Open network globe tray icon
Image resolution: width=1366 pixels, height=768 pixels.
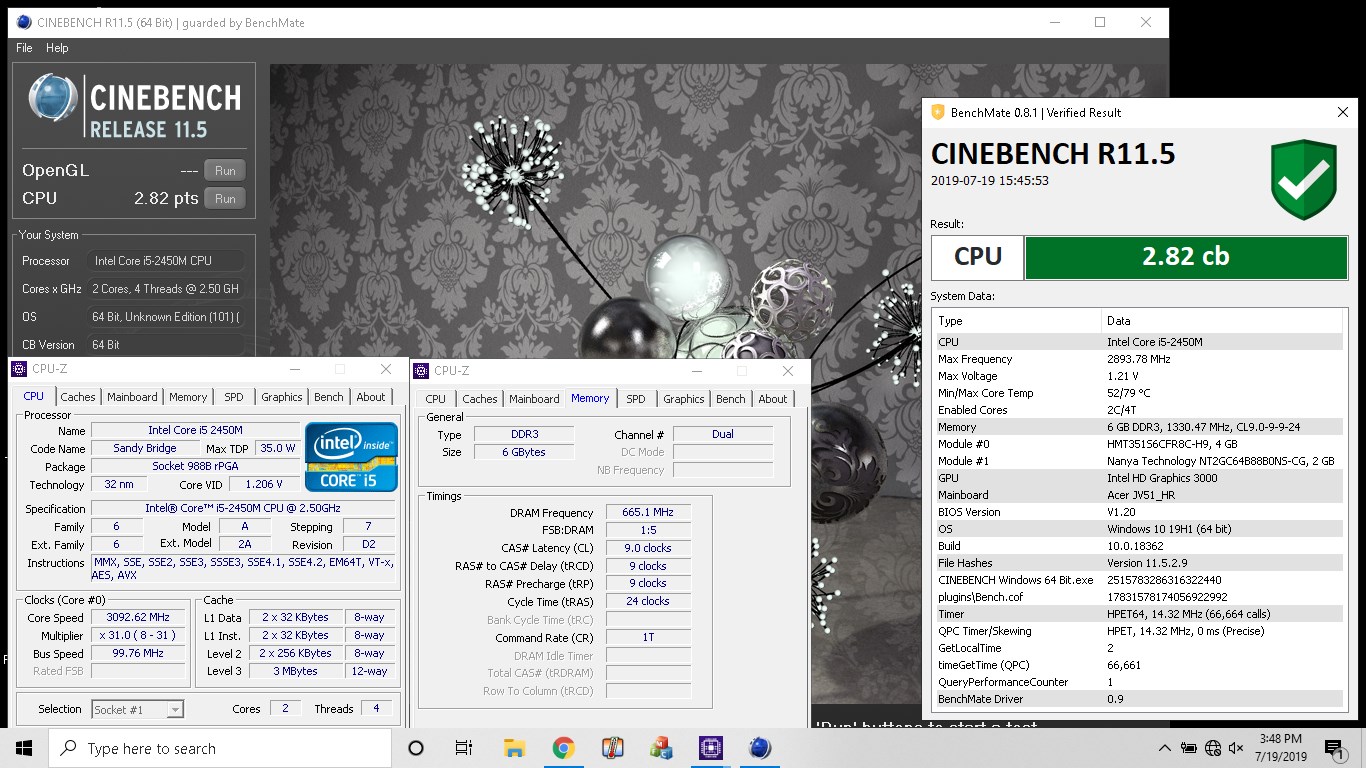pos(1213,748)
